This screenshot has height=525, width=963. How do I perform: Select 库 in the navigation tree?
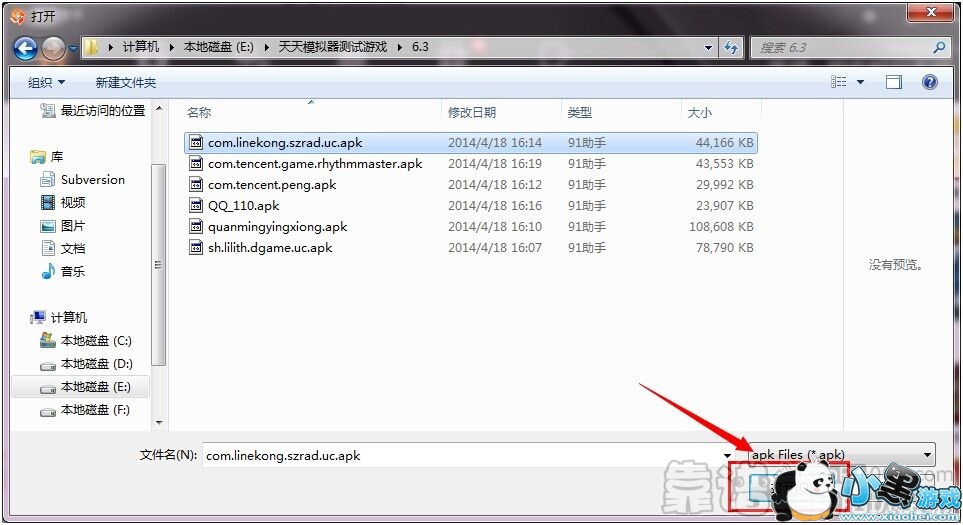pos(47,157)
